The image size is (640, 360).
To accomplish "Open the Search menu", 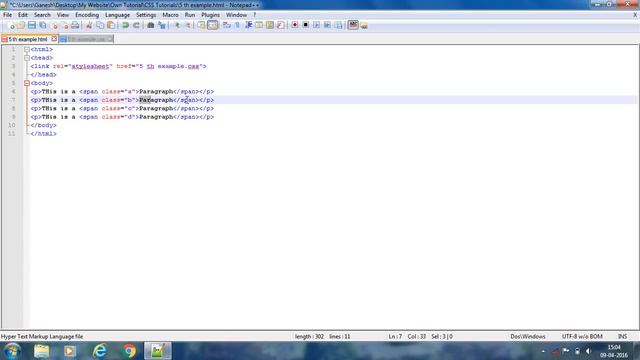I will click(42, 15).
